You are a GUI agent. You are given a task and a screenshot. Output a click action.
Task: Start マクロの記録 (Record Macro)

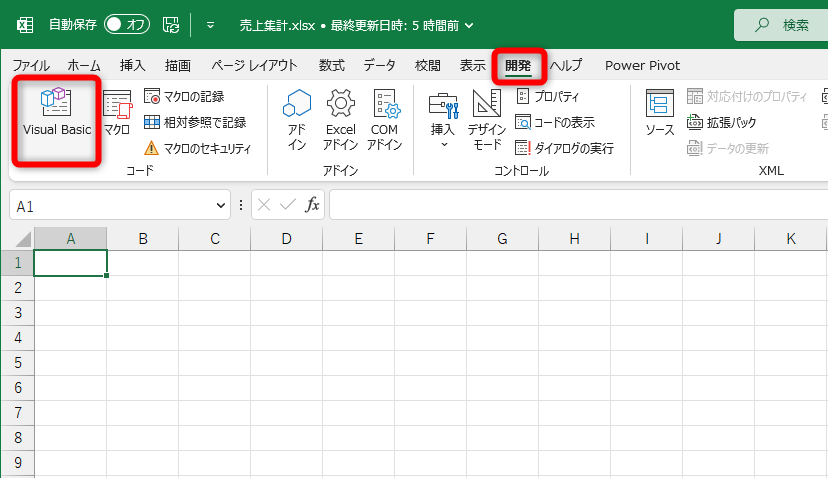(x=184, y=96)
